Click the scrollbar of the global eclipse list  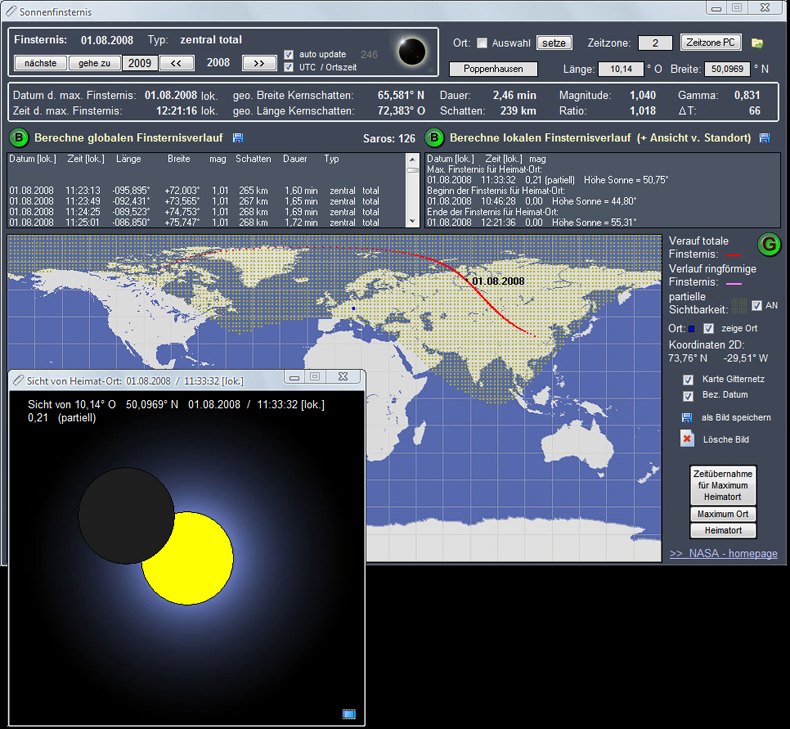click(412, 190)
